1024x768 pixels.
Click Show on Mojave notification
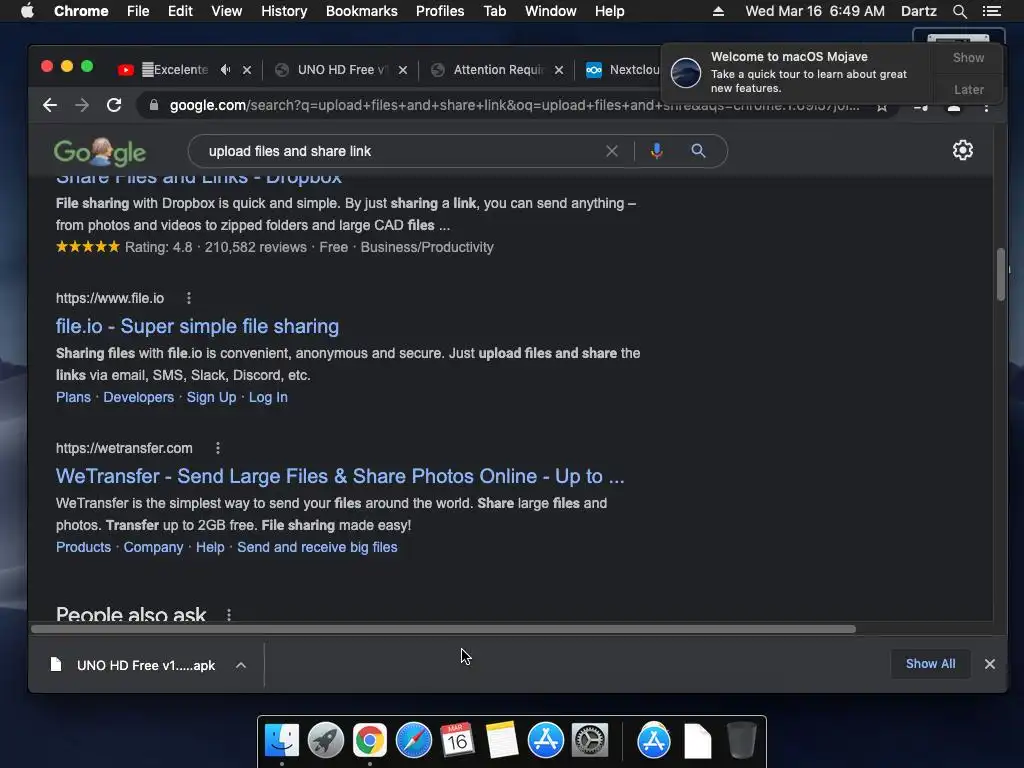pos(968,57)
